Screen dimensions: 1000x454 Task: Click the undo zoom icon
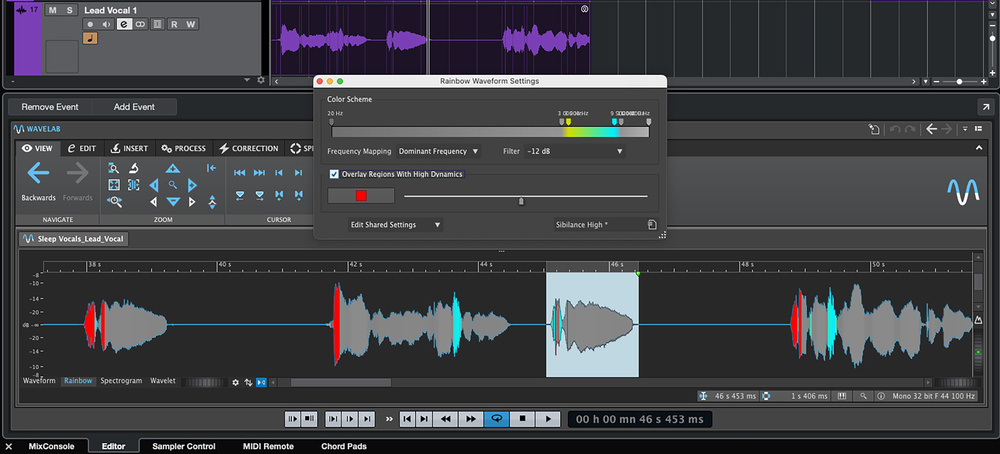click(x=134, y=168)
